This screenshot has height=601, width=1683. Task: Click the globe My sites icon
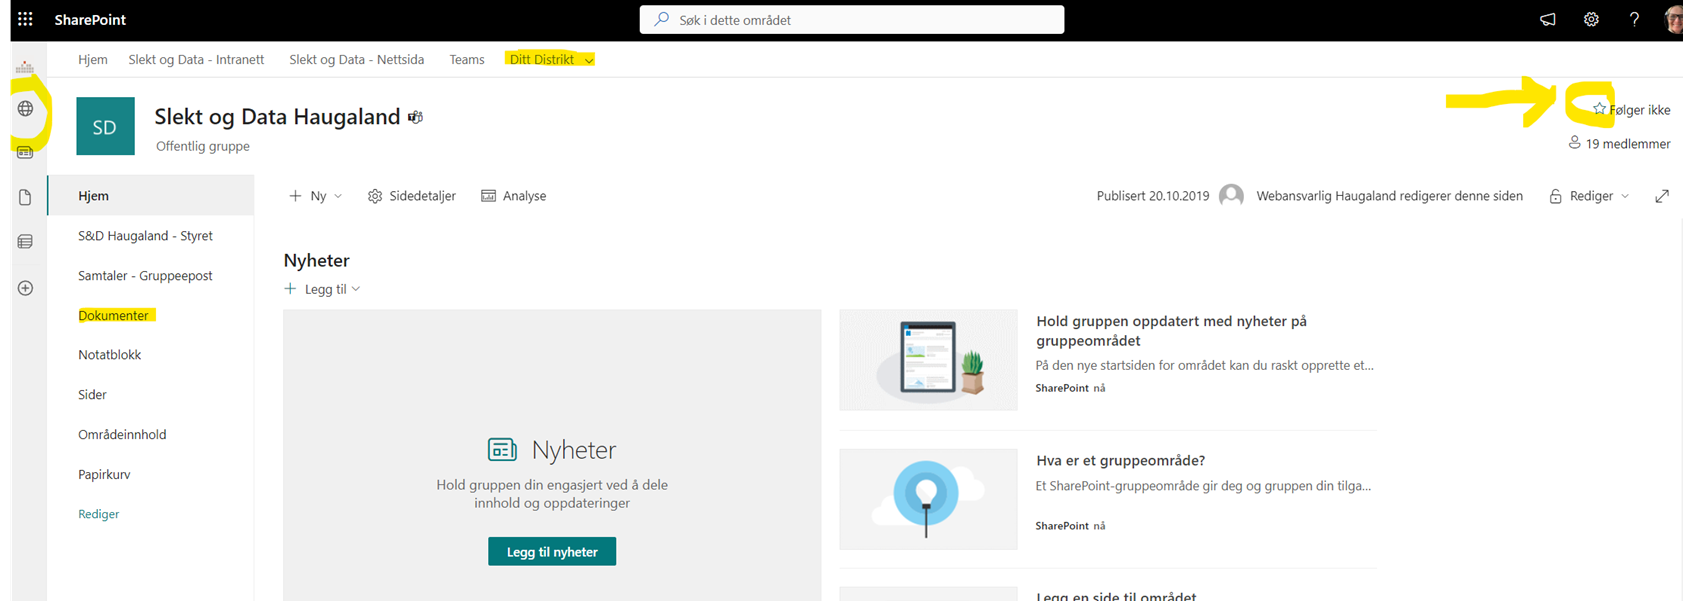(25, 109)
